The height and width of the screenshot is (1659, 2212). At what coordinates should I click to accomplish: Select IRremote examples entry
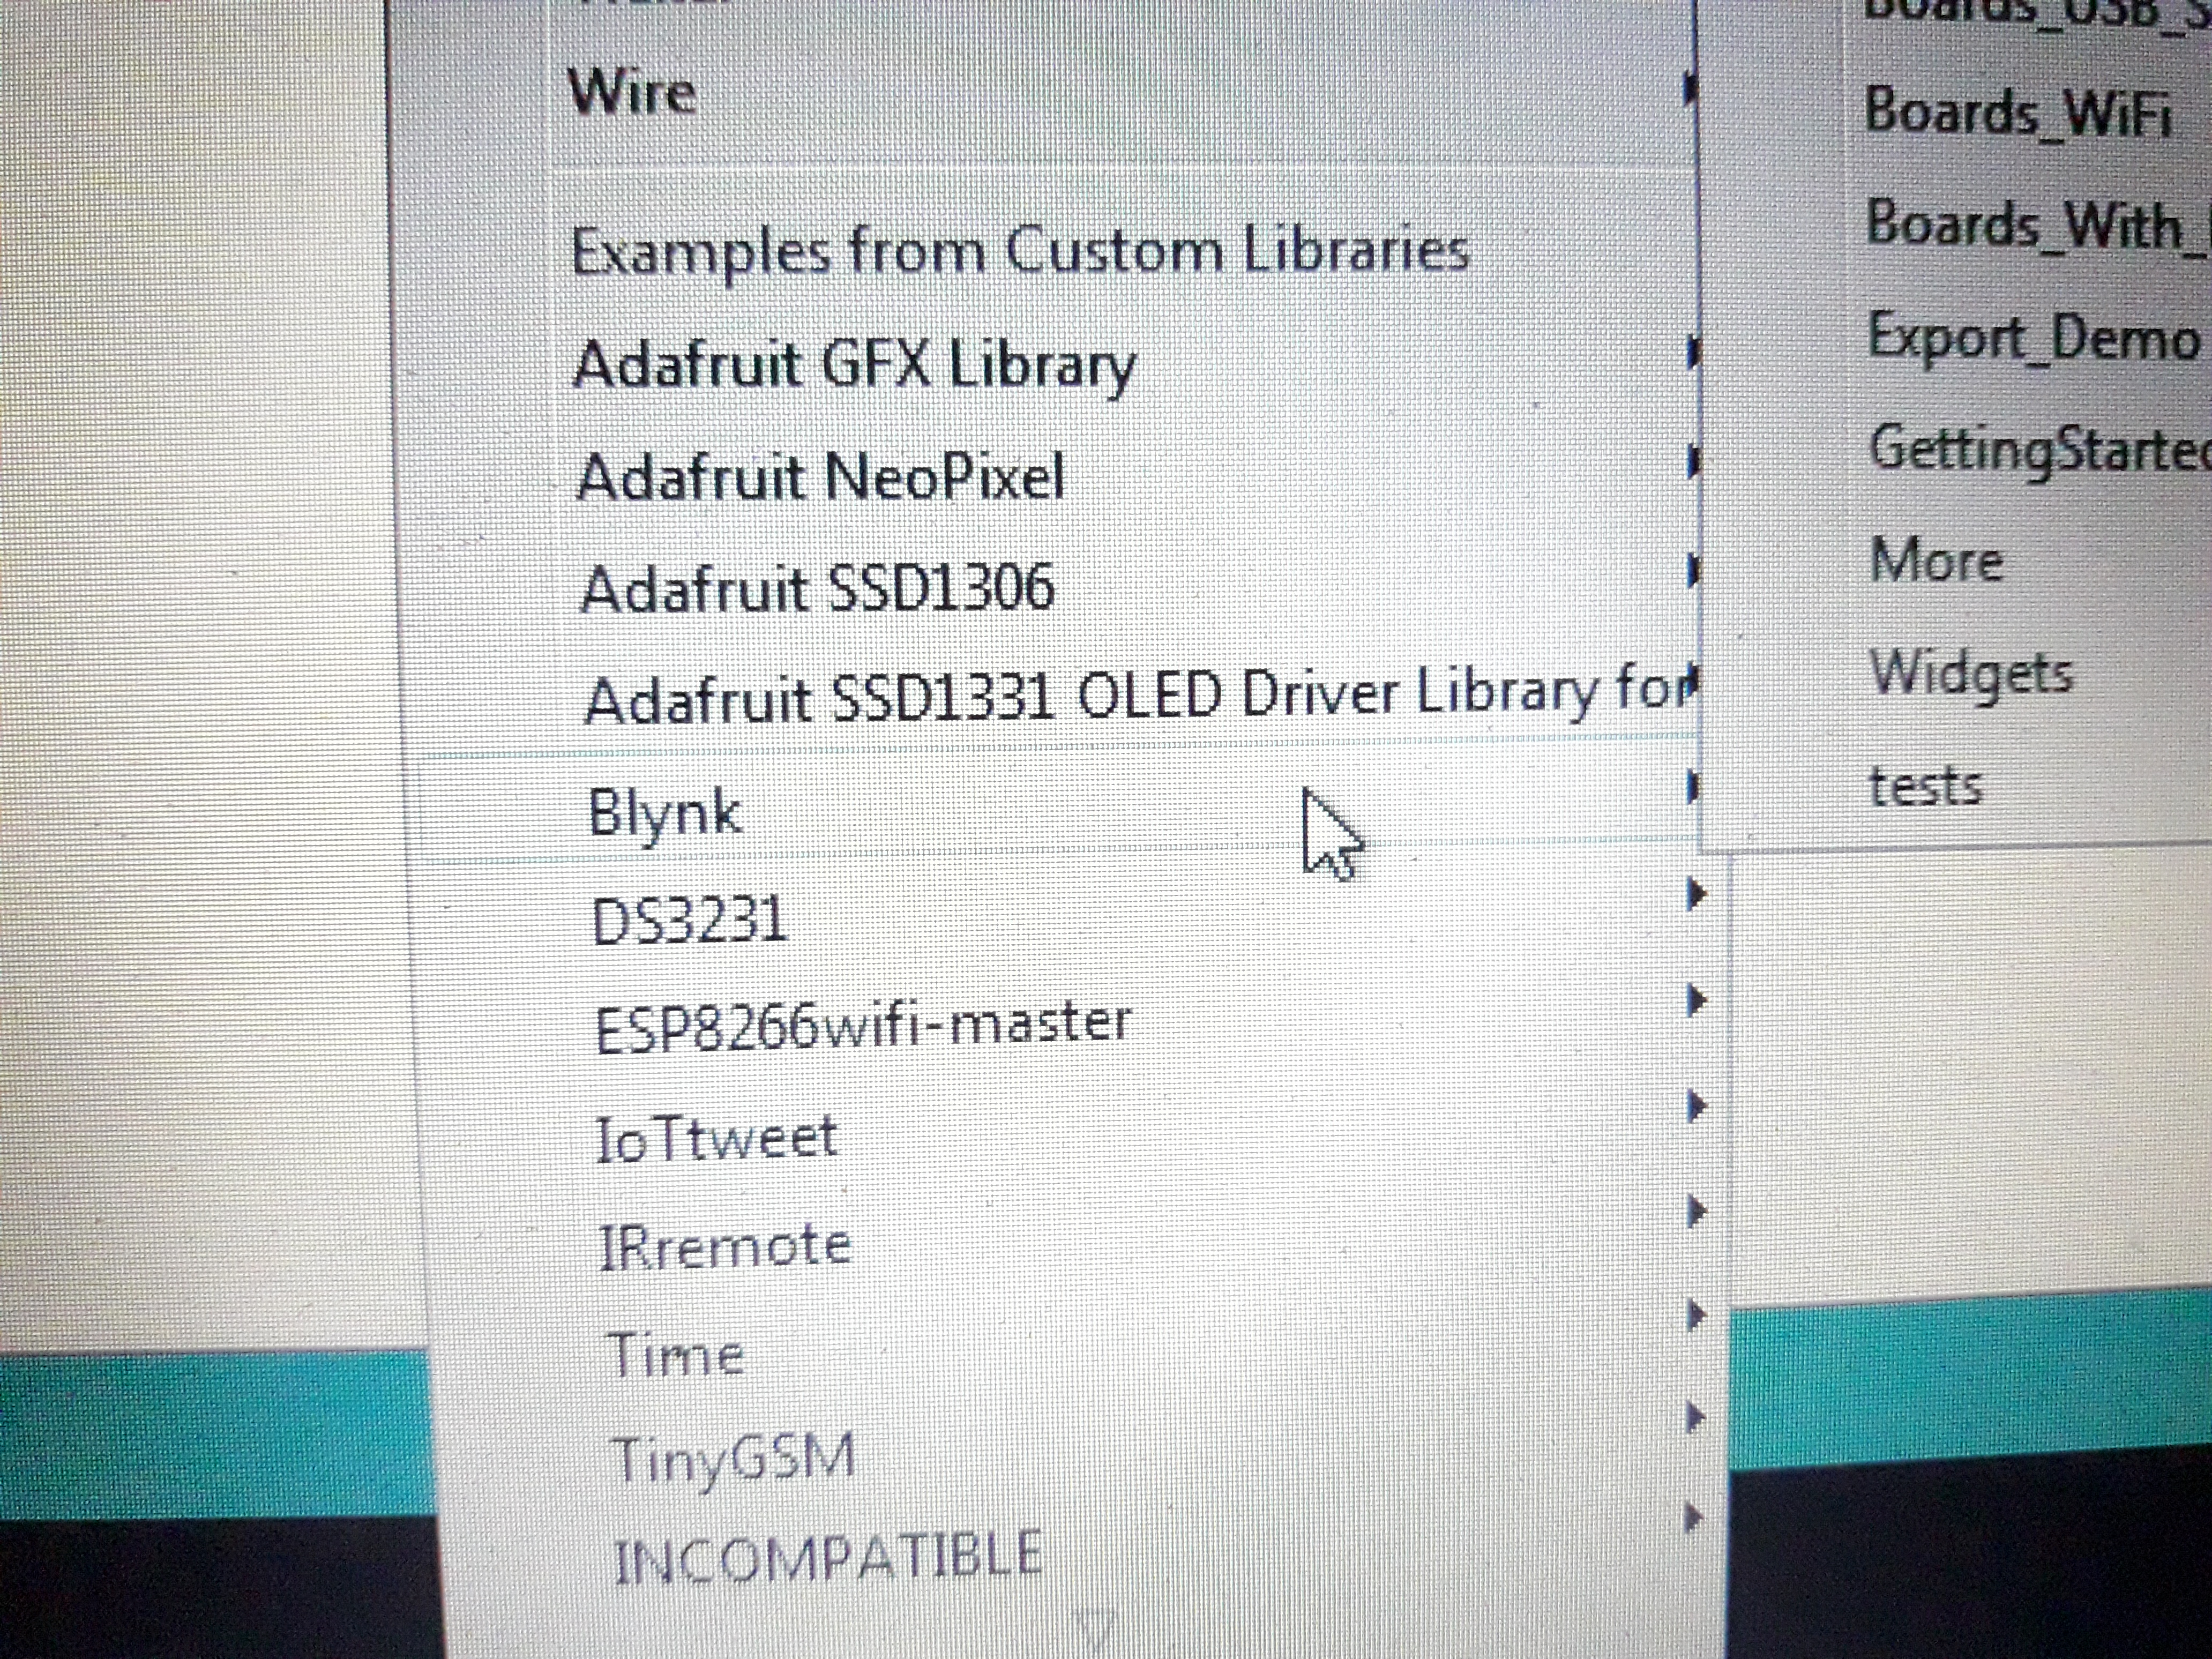(x=724, y=1246)
